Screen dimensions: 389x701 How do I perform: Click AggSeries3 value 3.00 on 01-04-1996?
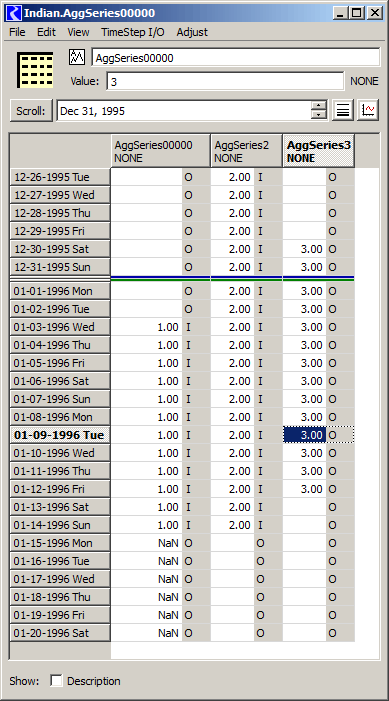[x=304, y=345]
